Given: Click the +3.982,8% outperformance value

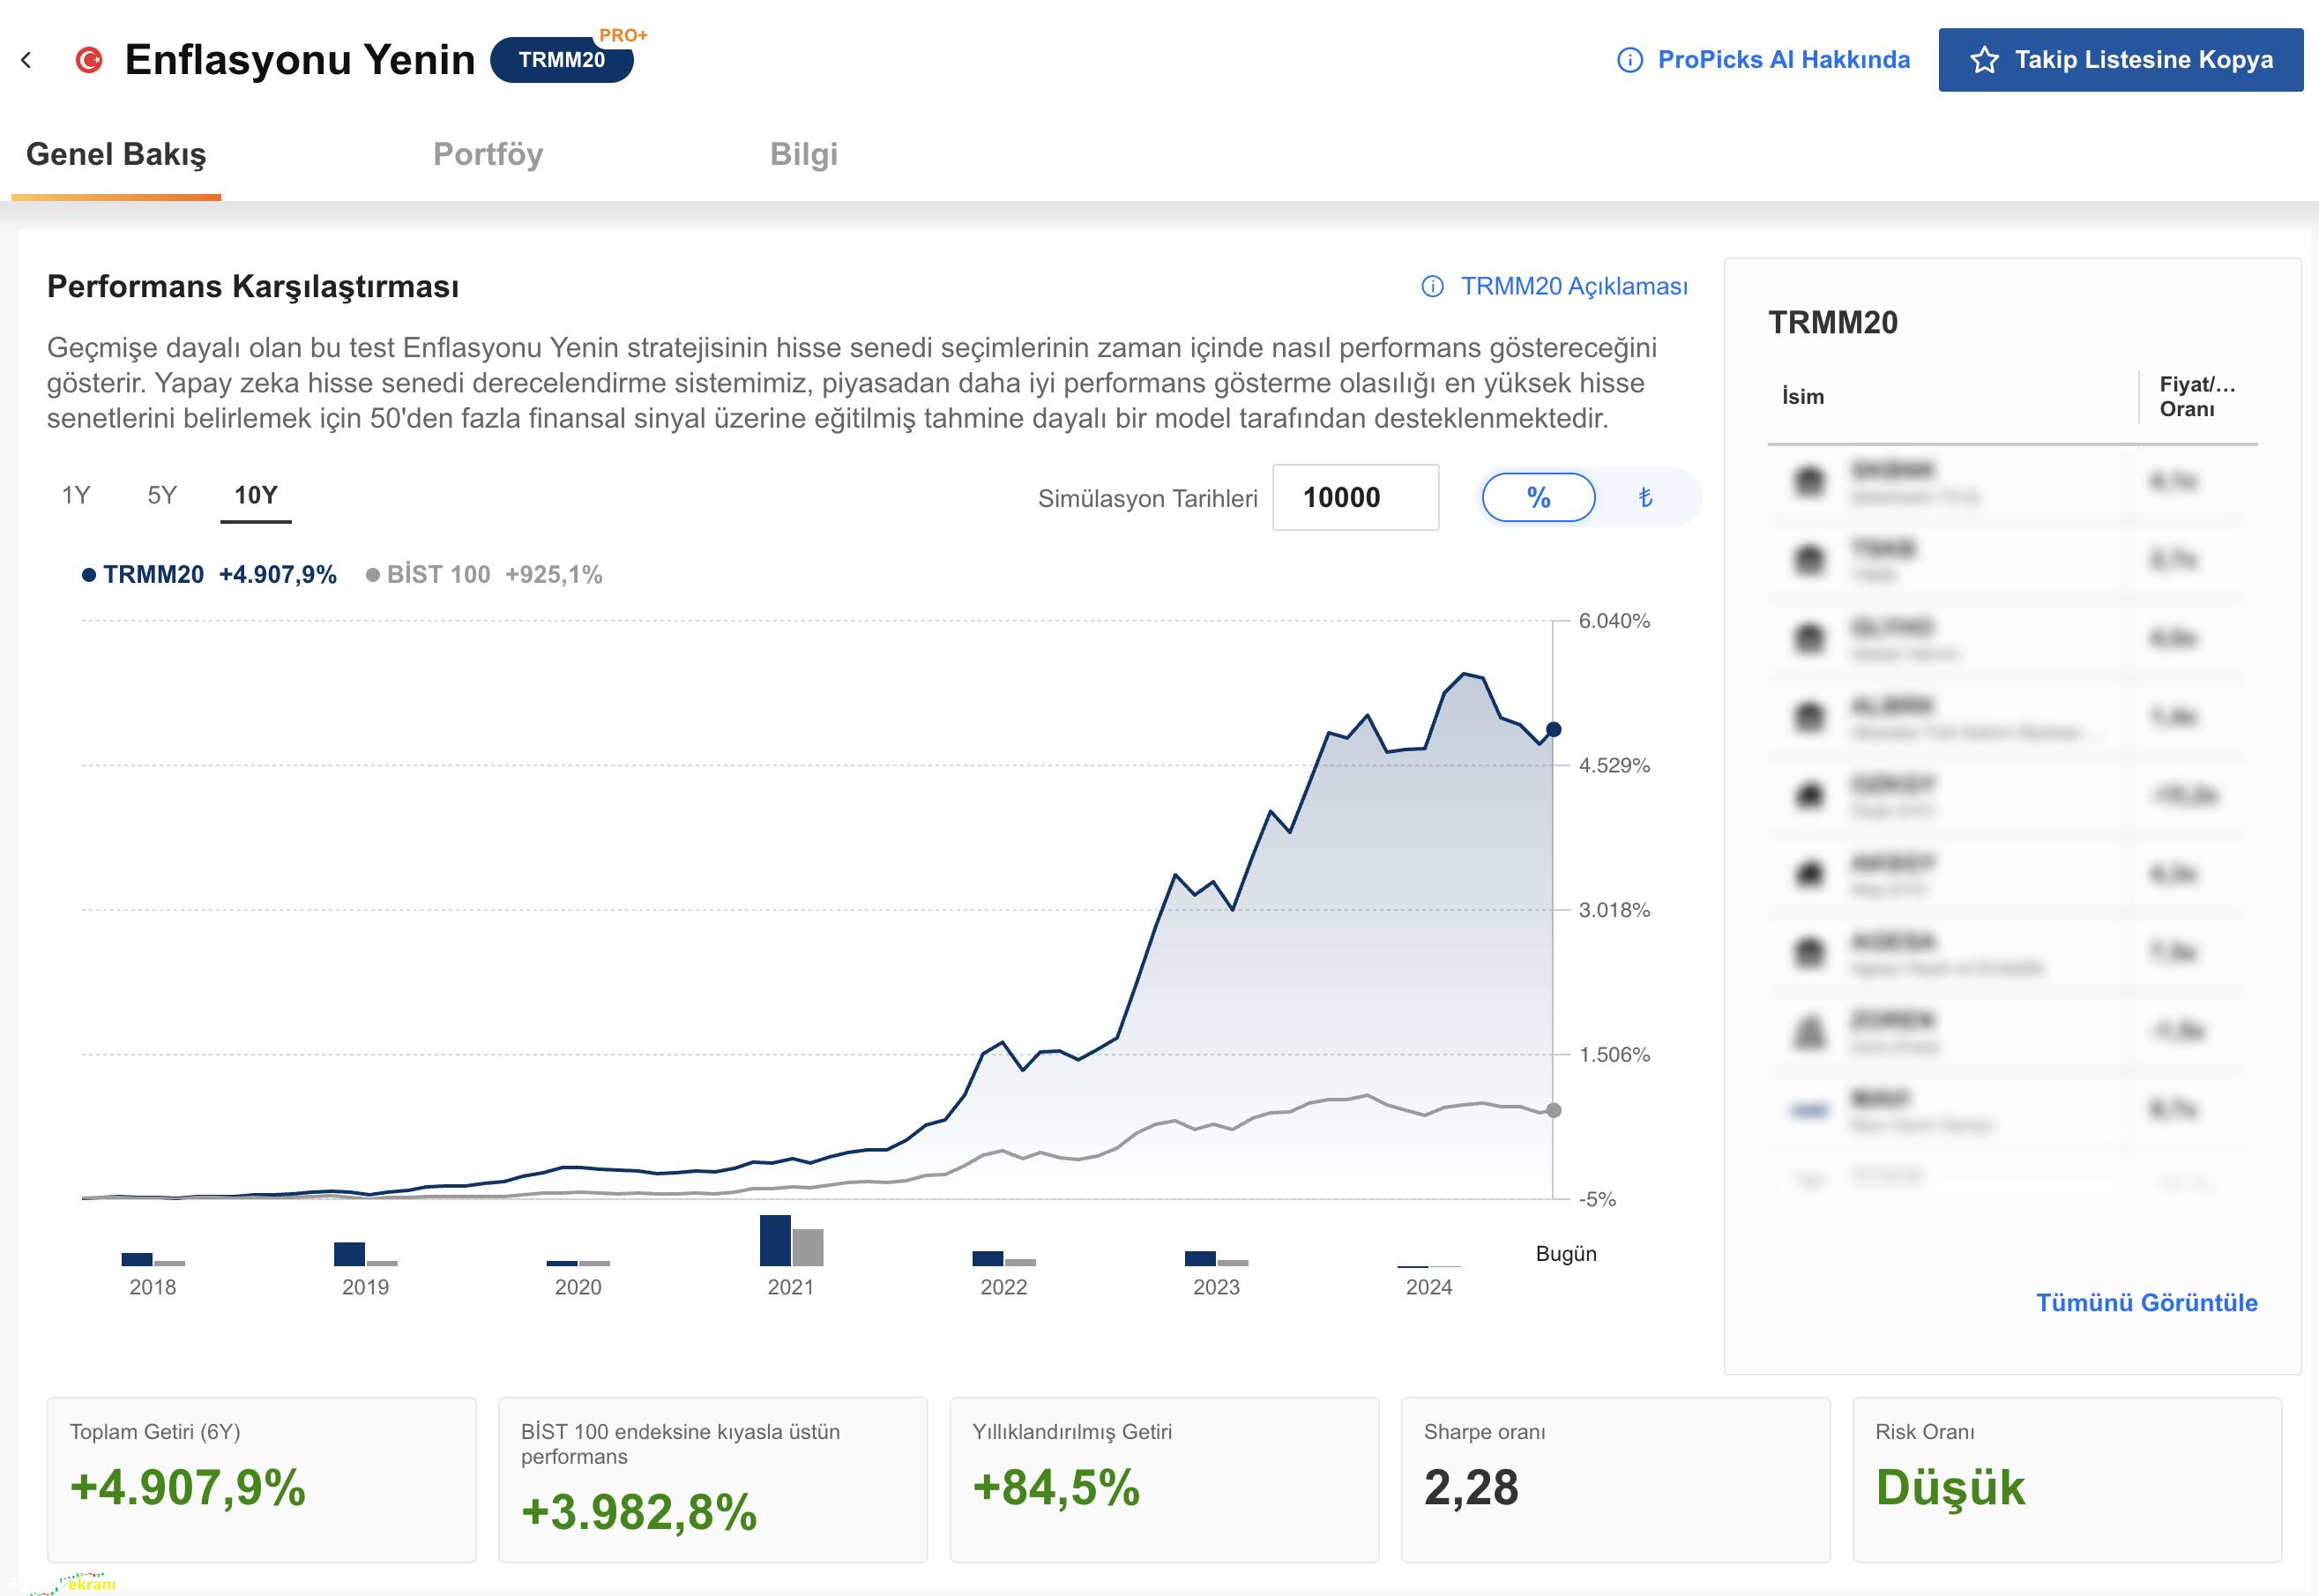Looking at the screenshot, I should click(x=639, y=1512).
